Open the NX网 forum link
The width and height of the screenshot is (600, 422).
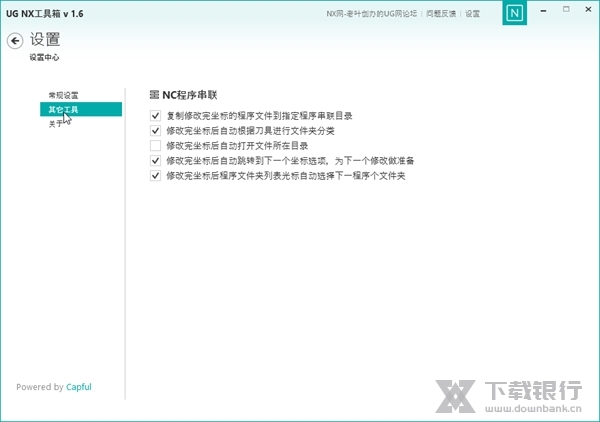(371, 14)
